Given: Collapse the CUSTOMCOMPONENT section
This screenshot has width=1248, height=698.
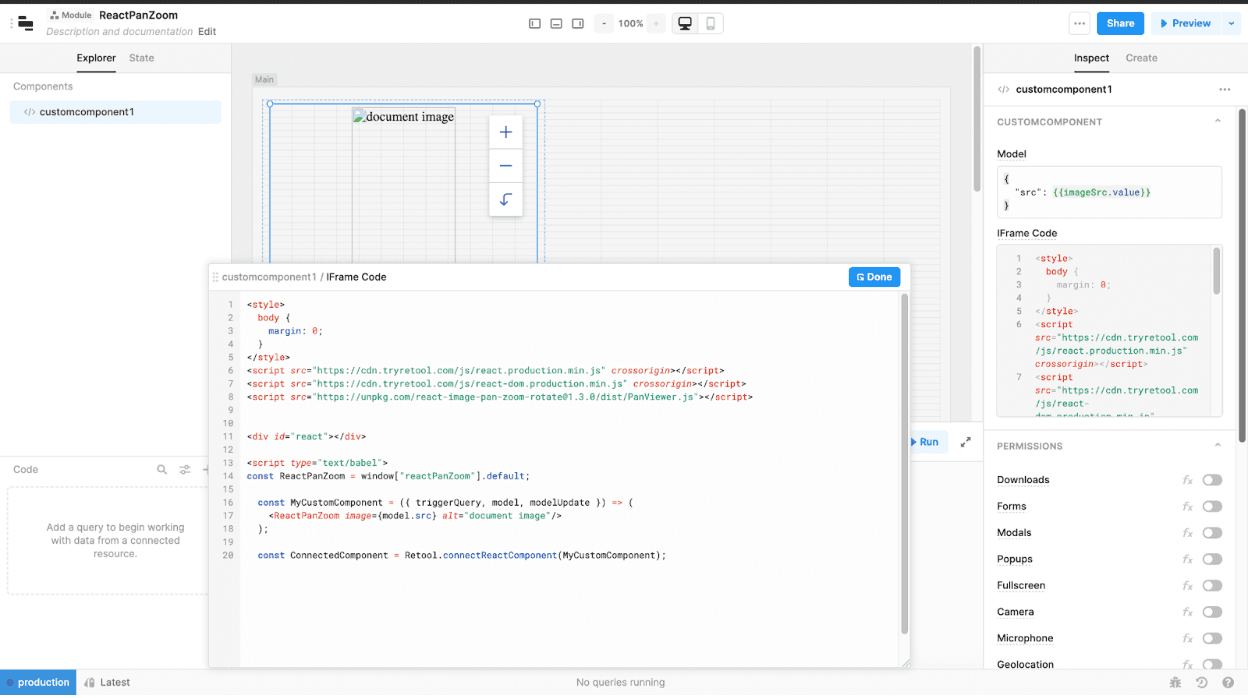Looking at the screenshot, I should [x=1217, y=122].
